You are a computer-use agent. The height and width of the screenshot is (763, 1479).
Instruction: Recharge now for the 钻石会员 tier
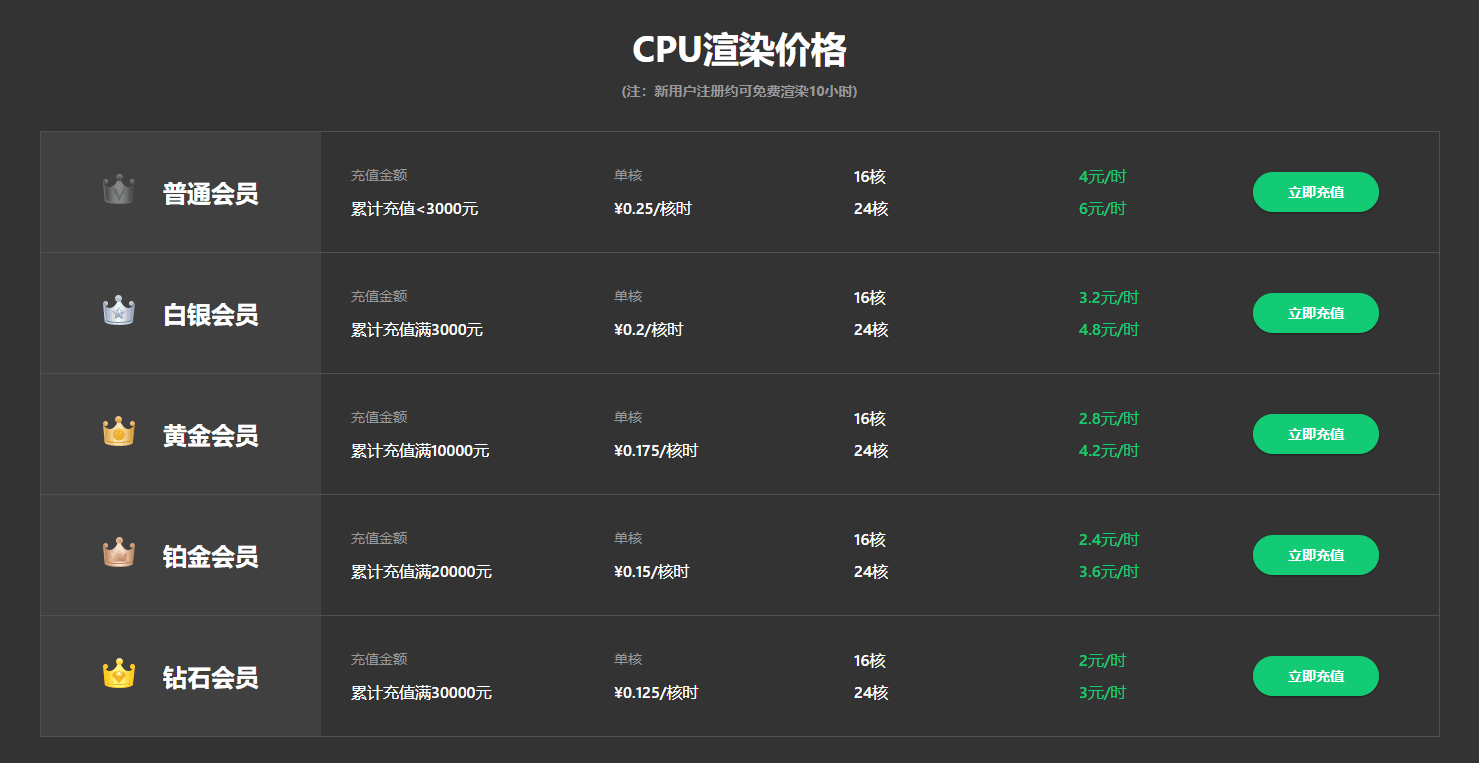click(1315, 676)
